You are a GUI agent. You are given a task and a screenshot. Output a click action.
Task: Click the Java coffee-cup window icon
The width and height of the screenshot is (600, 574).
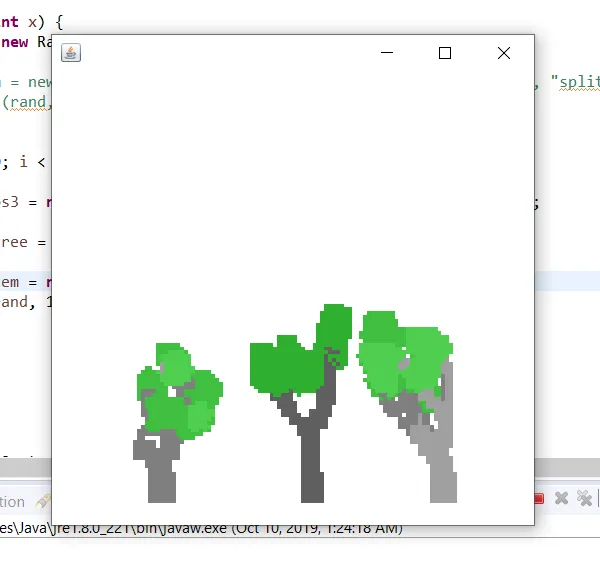point(71,53)
